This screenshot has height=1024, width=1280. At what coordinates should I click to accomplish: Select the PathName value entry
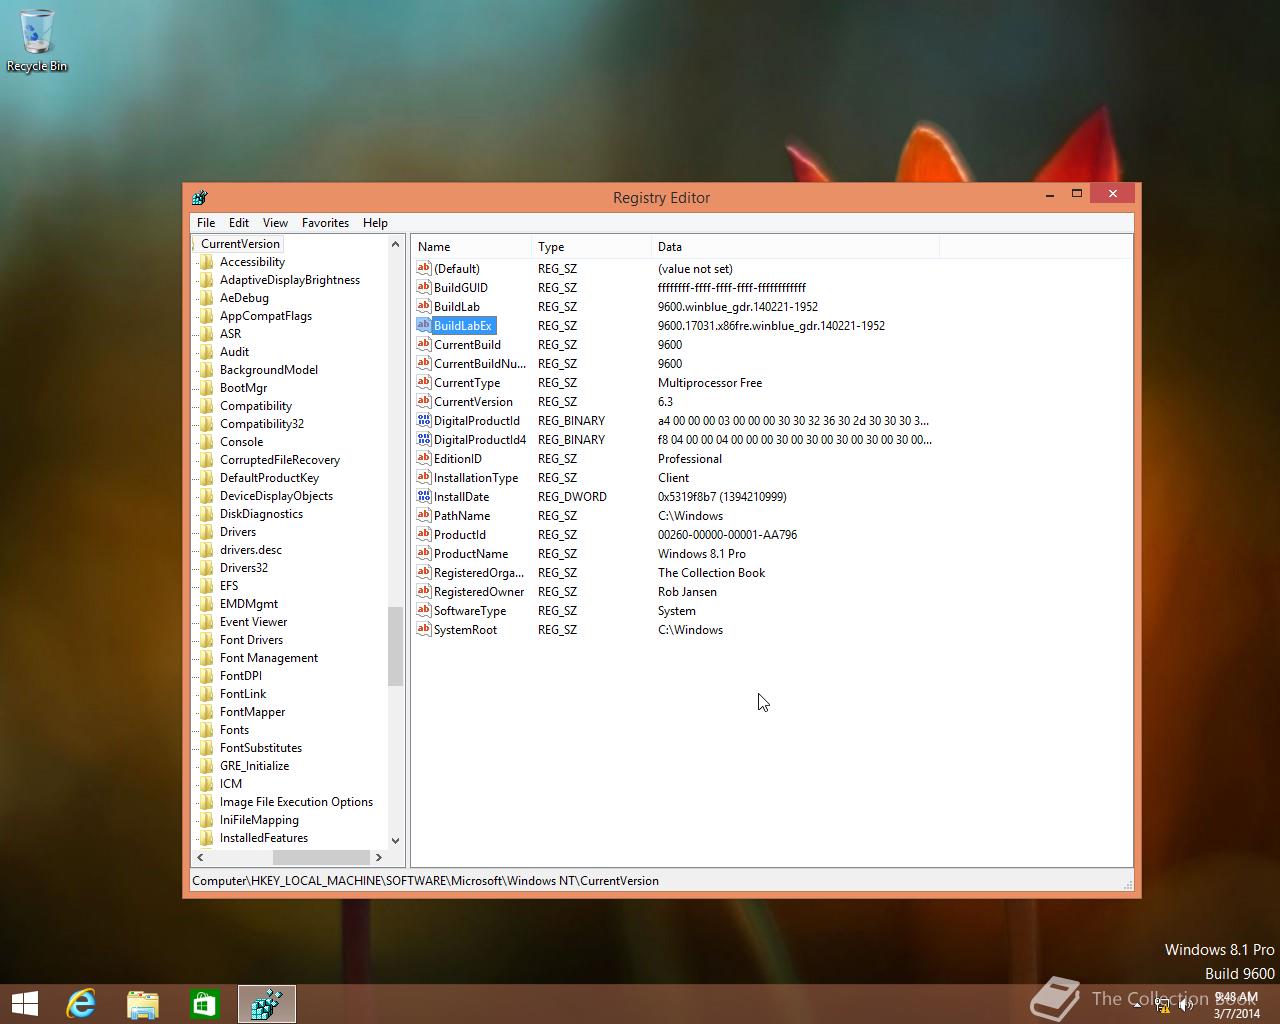click(462, 515)
